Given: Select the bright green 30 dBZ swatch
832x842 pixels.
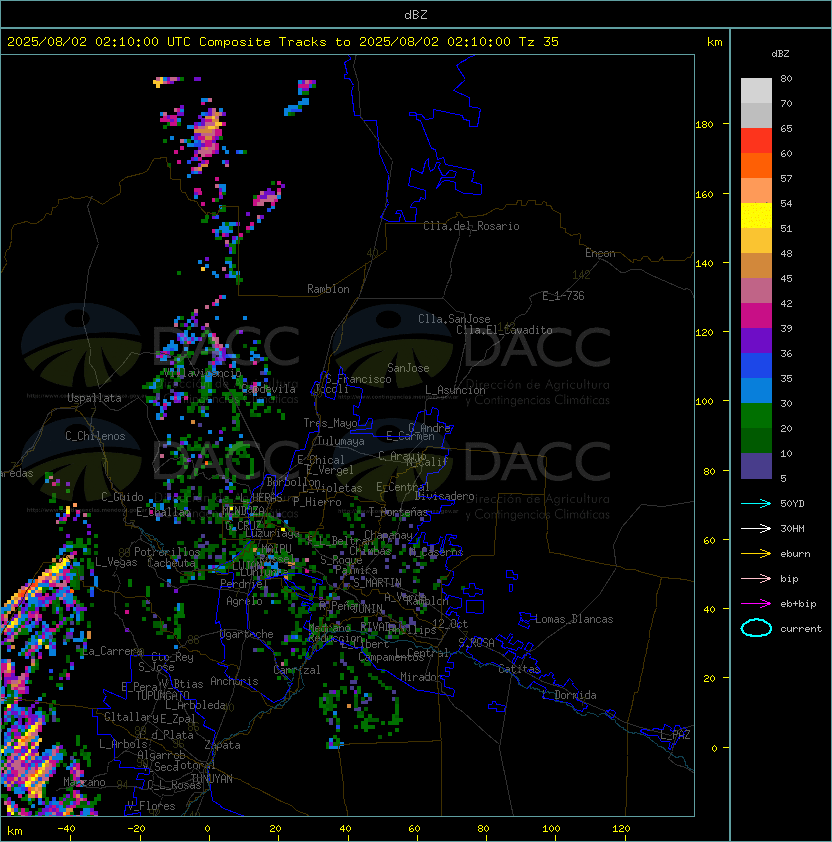Looking at the screenshot, I should (x=756, y=415).
